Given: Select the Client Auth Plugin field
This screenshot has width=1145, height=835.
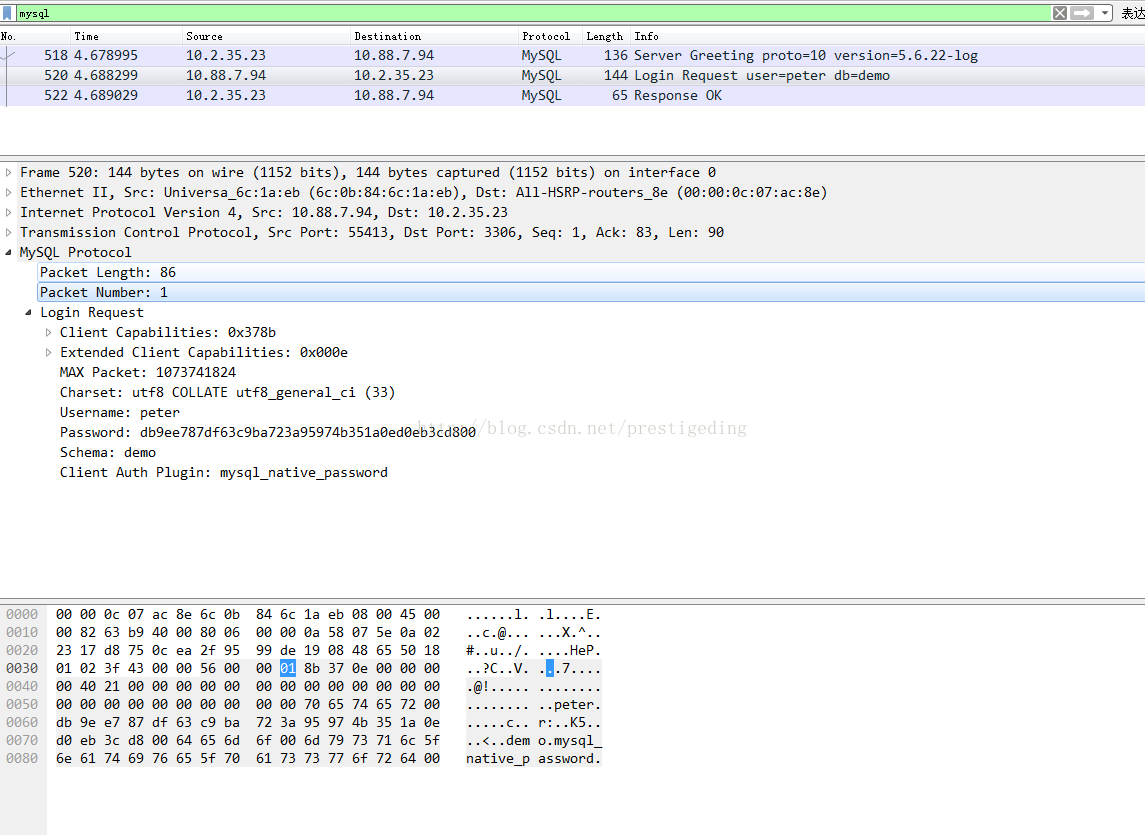Looking at the screenshot, I should [223, 473].
